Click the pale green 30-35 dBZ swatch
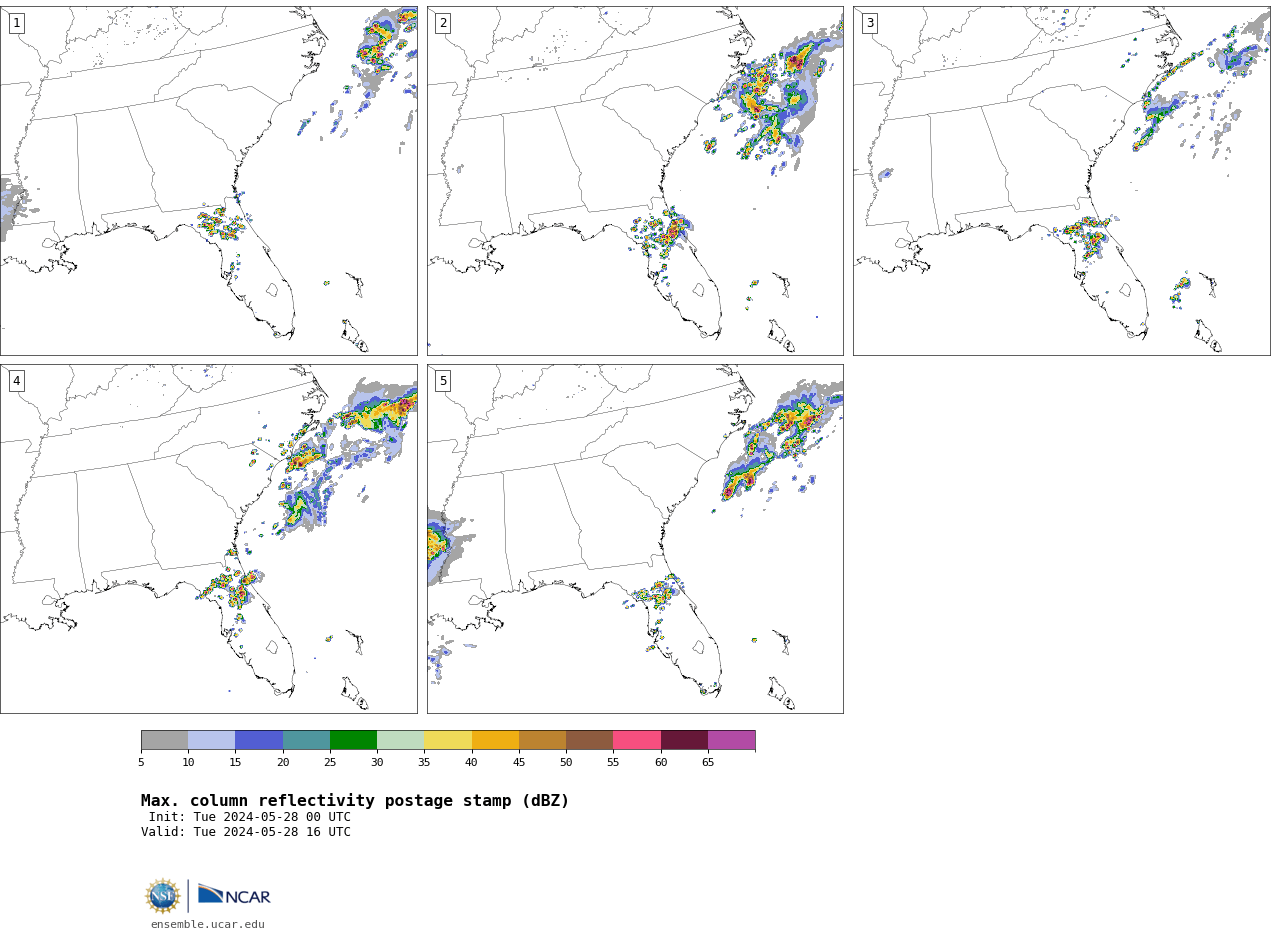Image resolution: width=1280 pixels, height=936 pixels. 401,740
